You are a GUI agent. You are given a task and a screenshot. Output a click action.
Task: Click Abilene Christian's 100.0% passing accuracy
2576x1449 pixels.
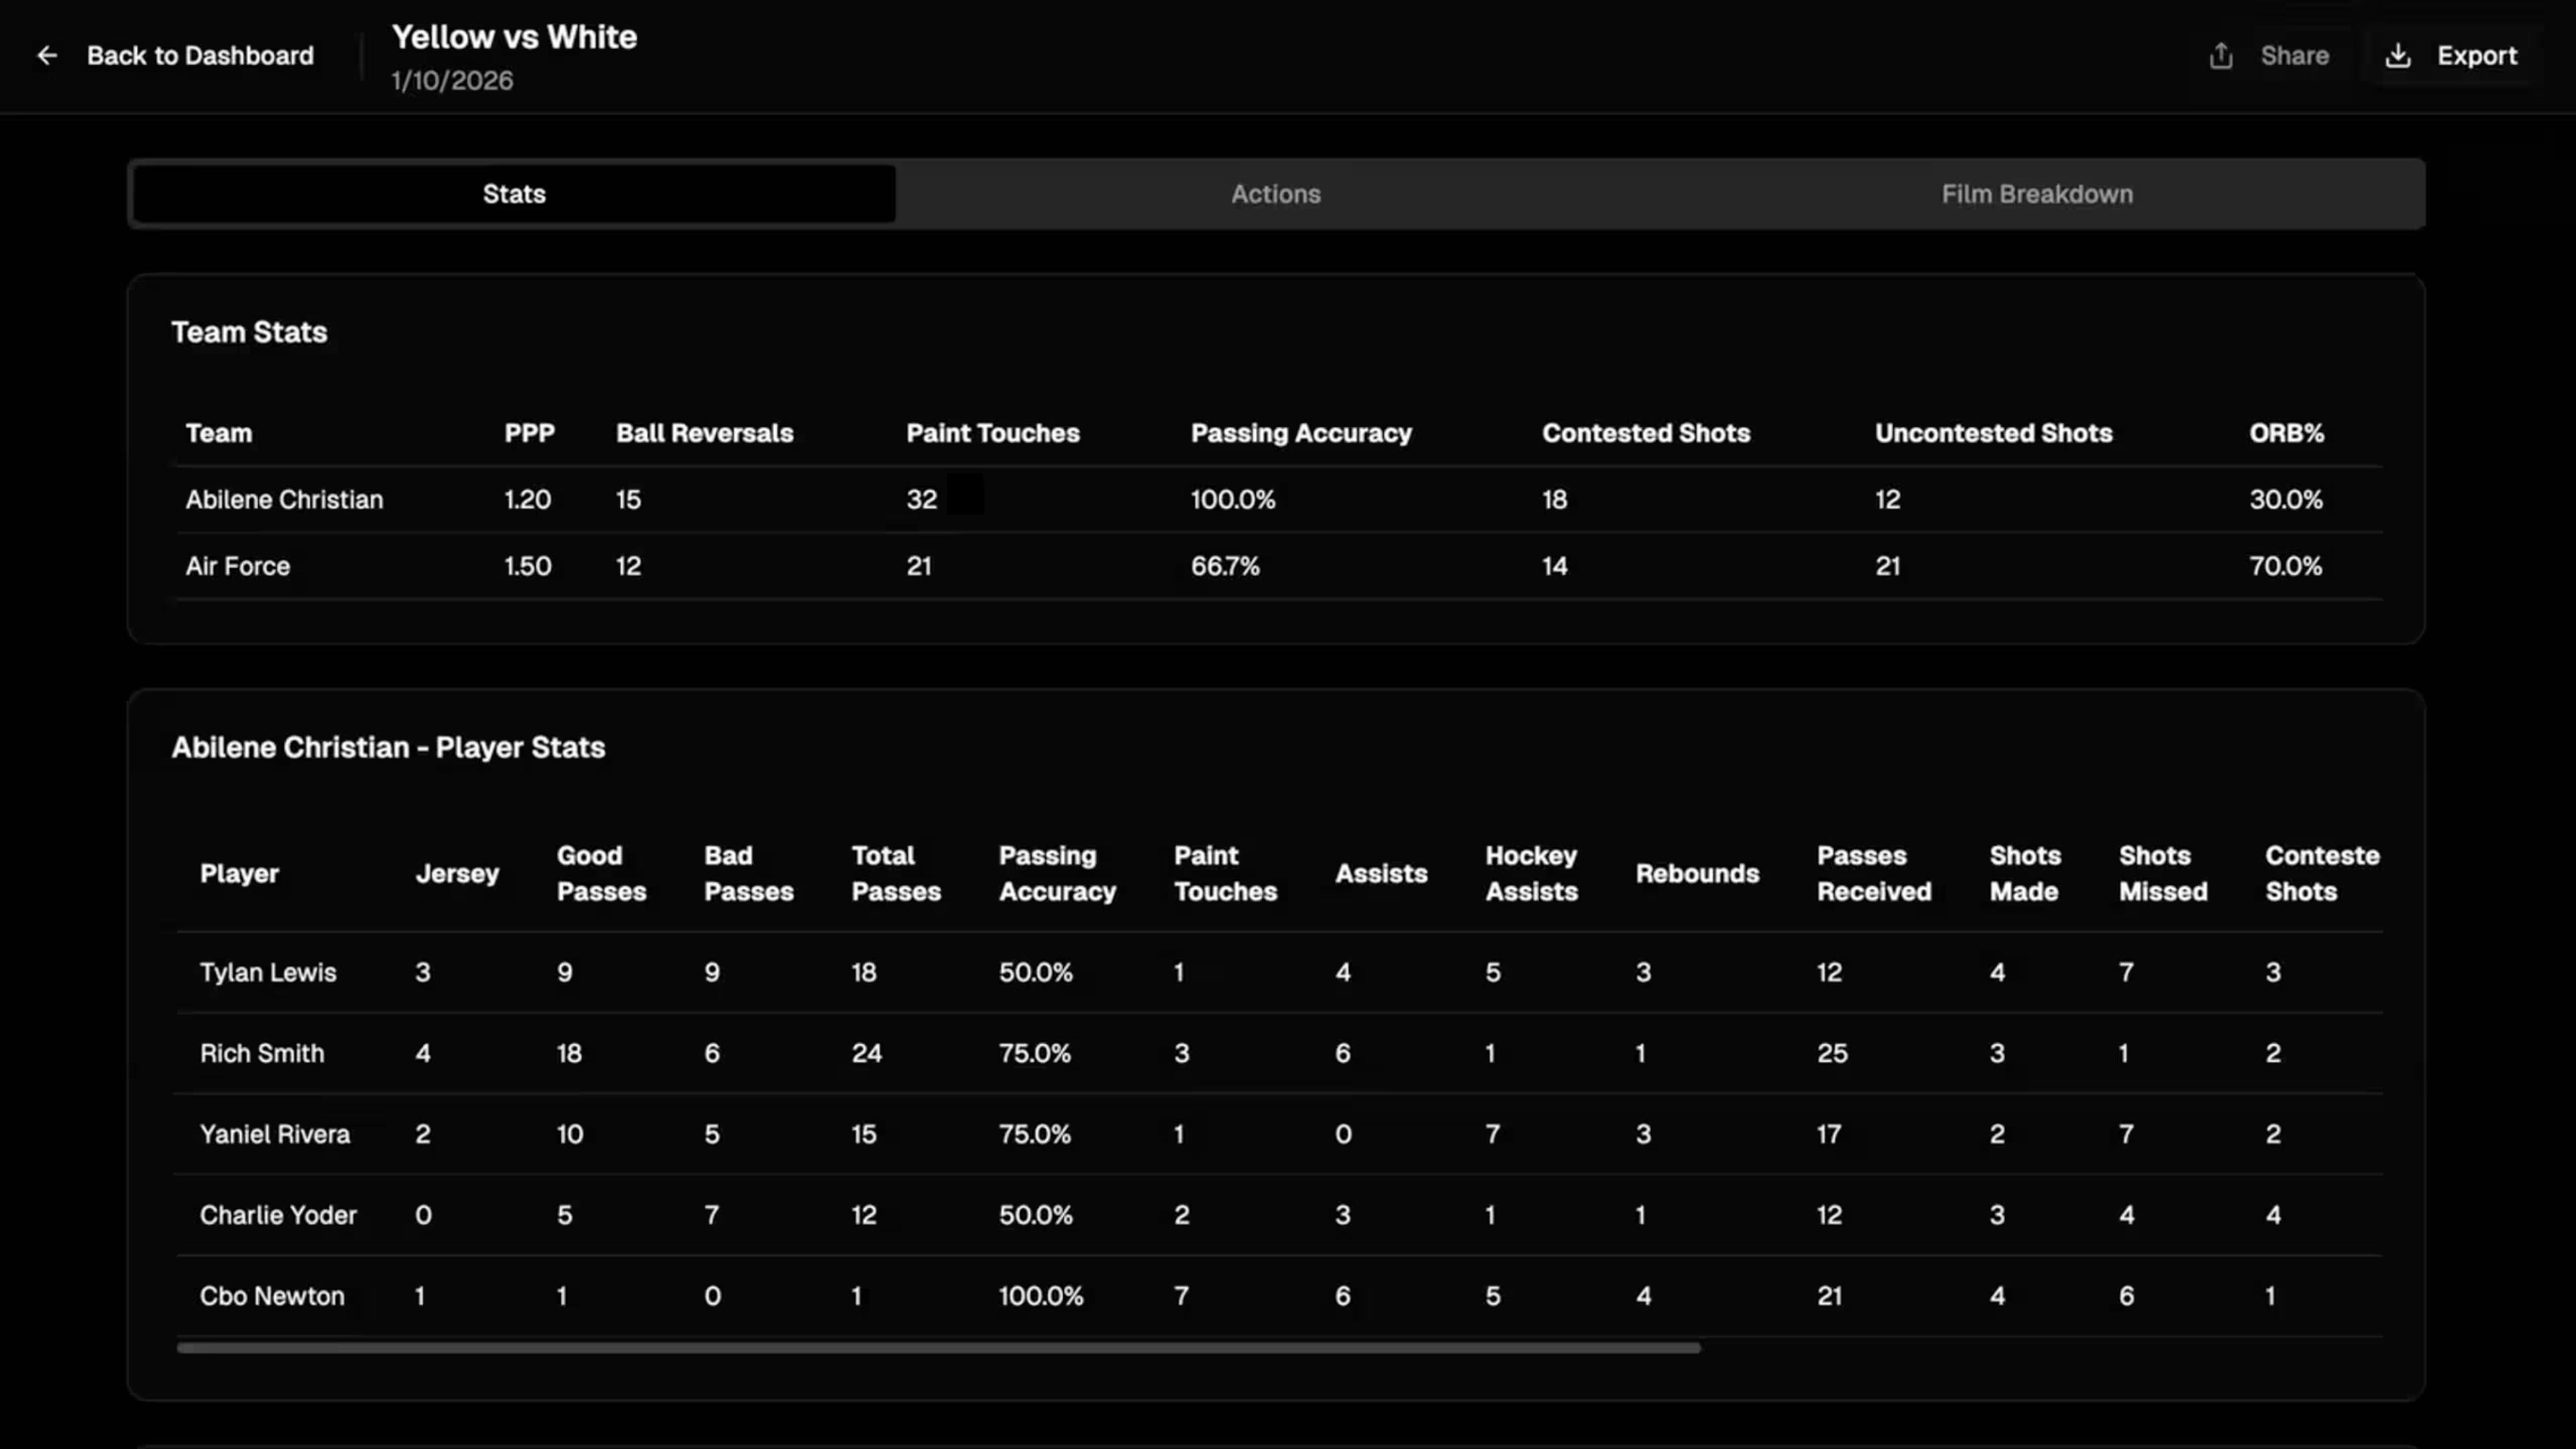coord(1233,500)
